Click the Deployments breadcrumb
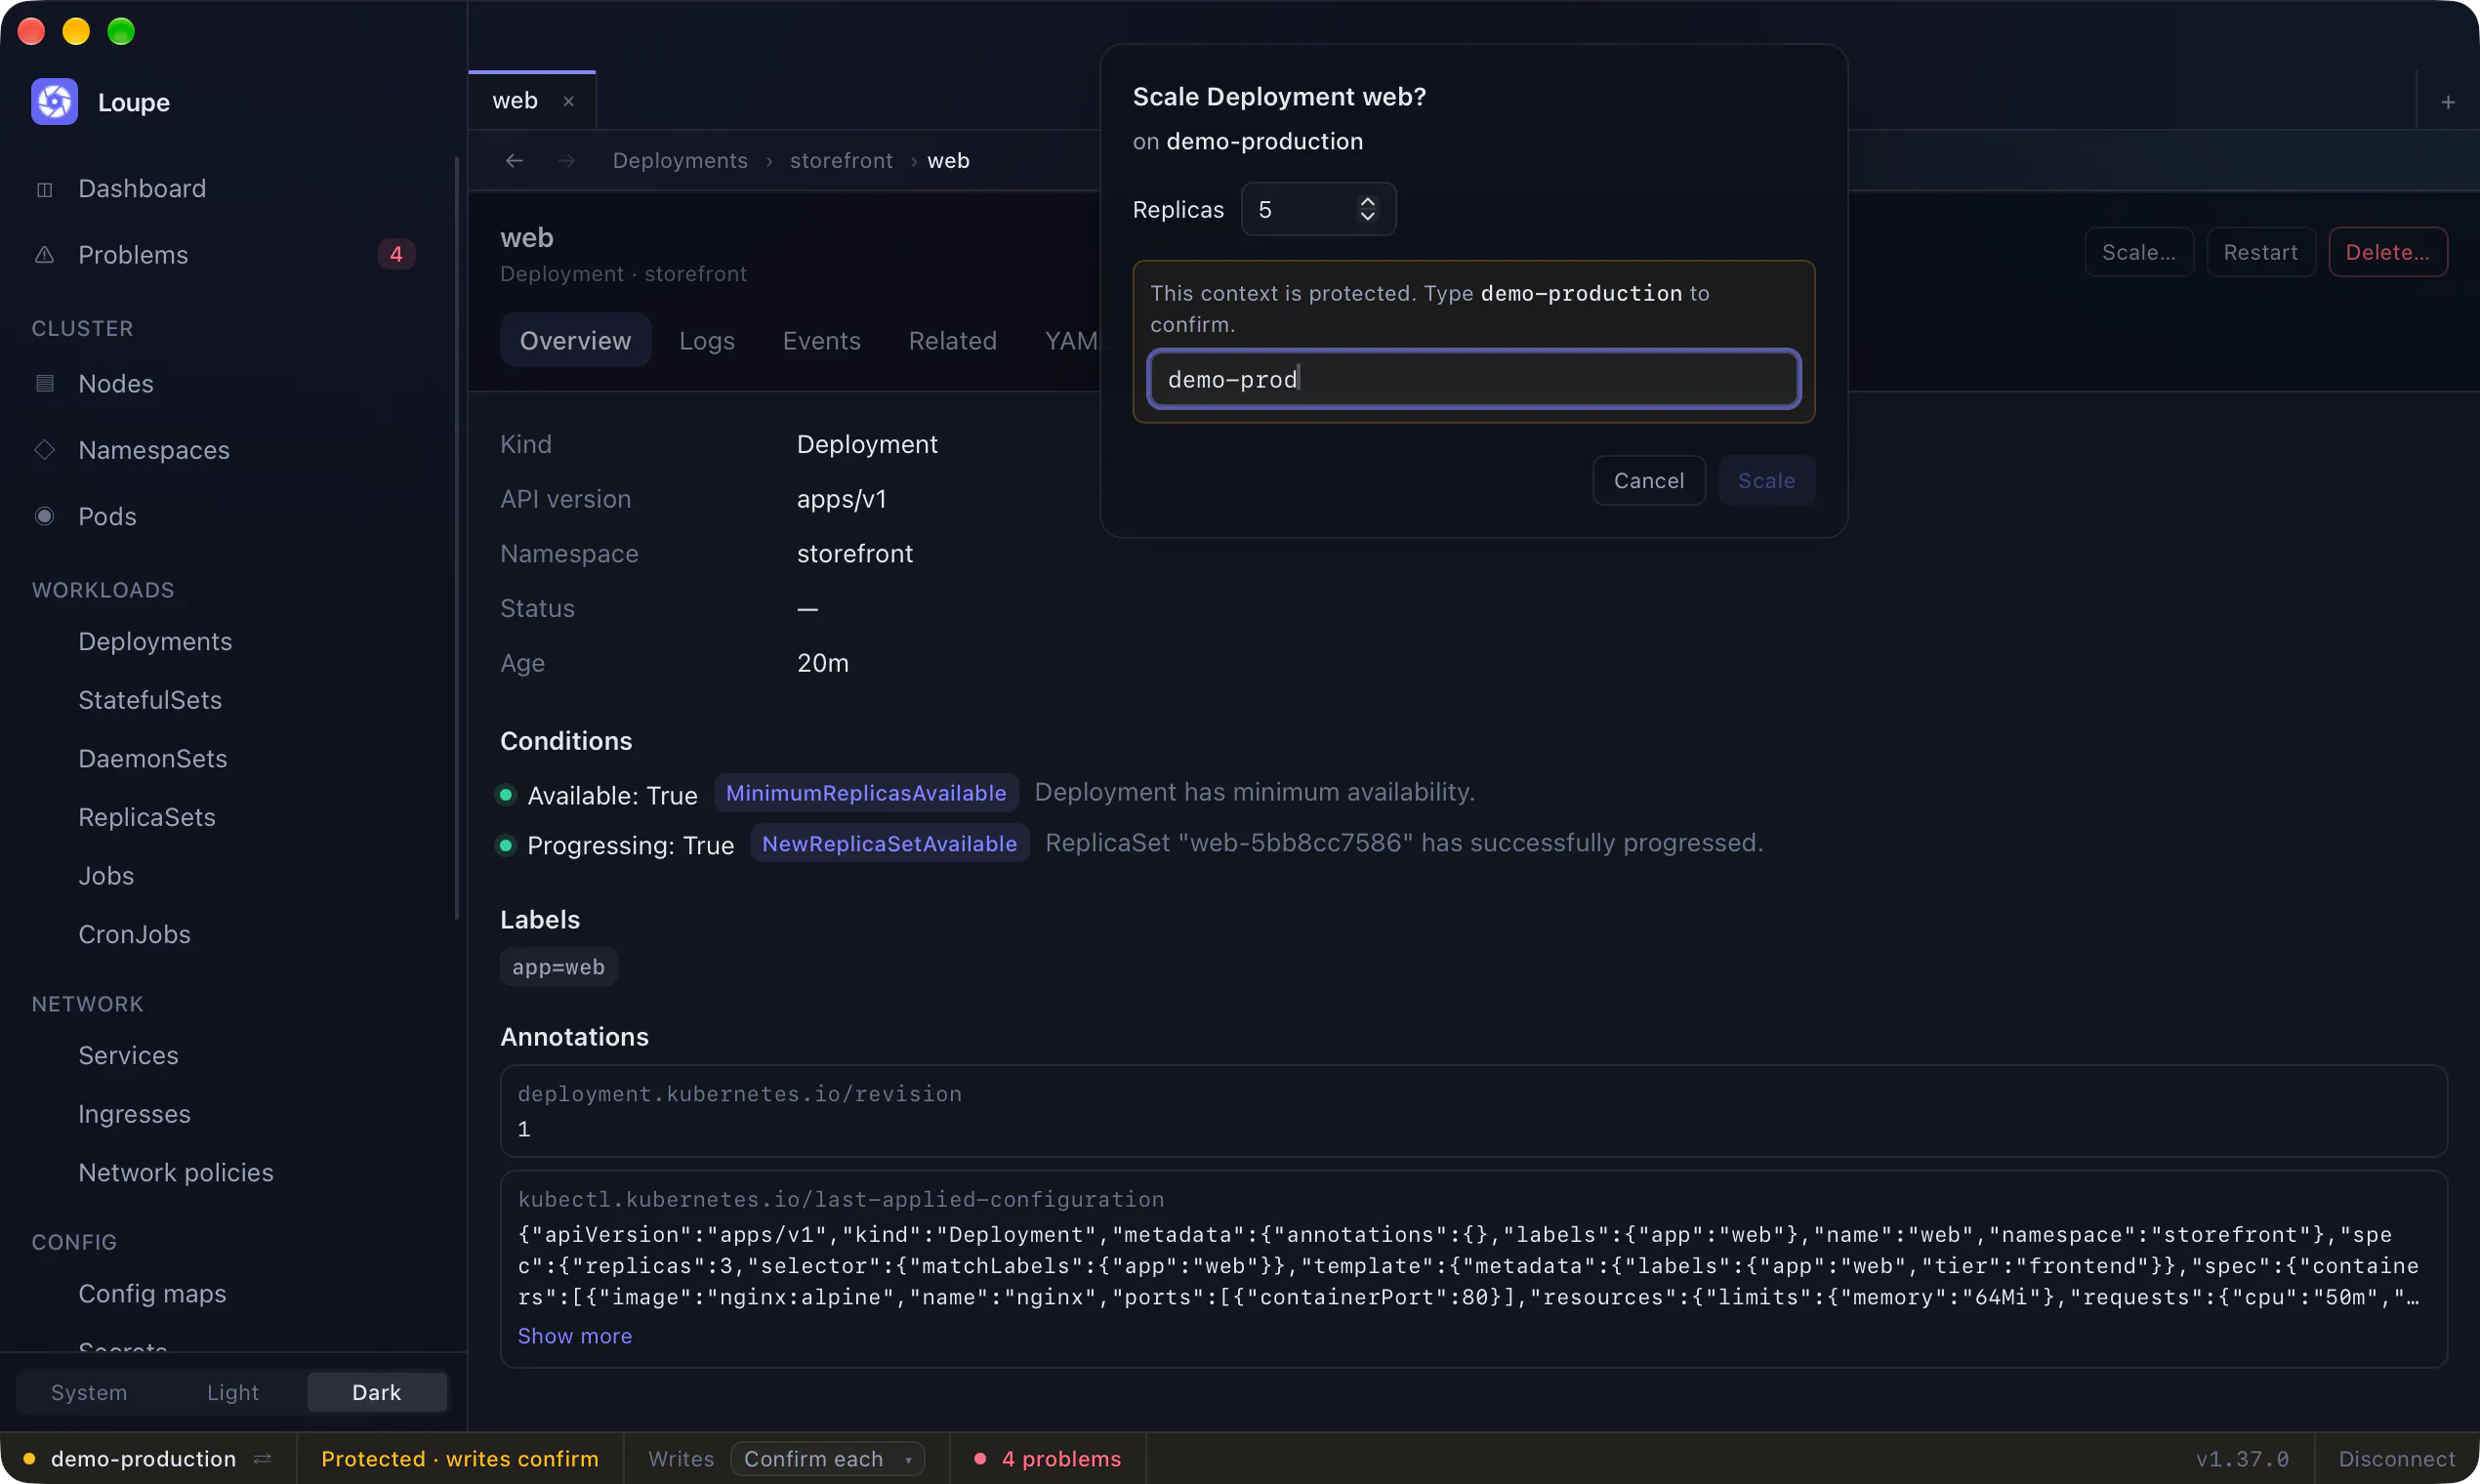2480x1484 pixels. [x=680, y=160]
